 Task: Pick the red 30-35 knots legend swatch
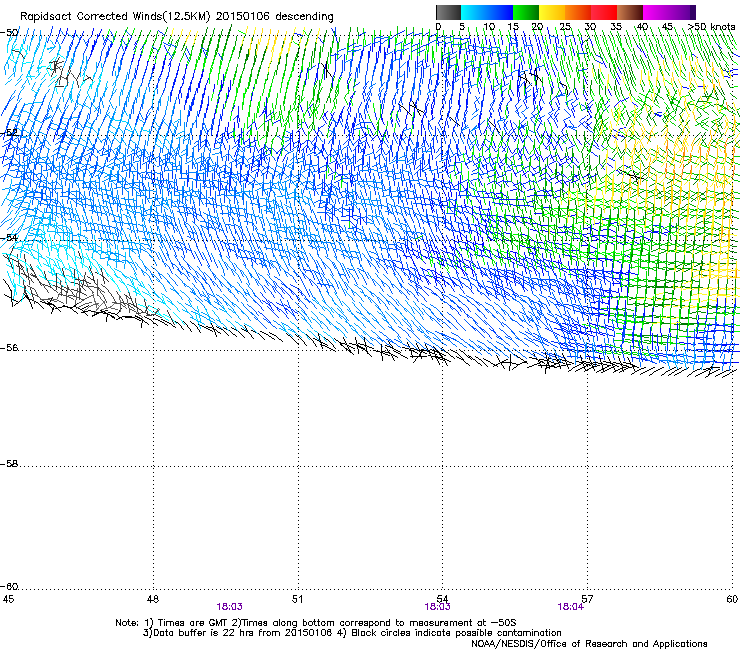pos(604,12)
